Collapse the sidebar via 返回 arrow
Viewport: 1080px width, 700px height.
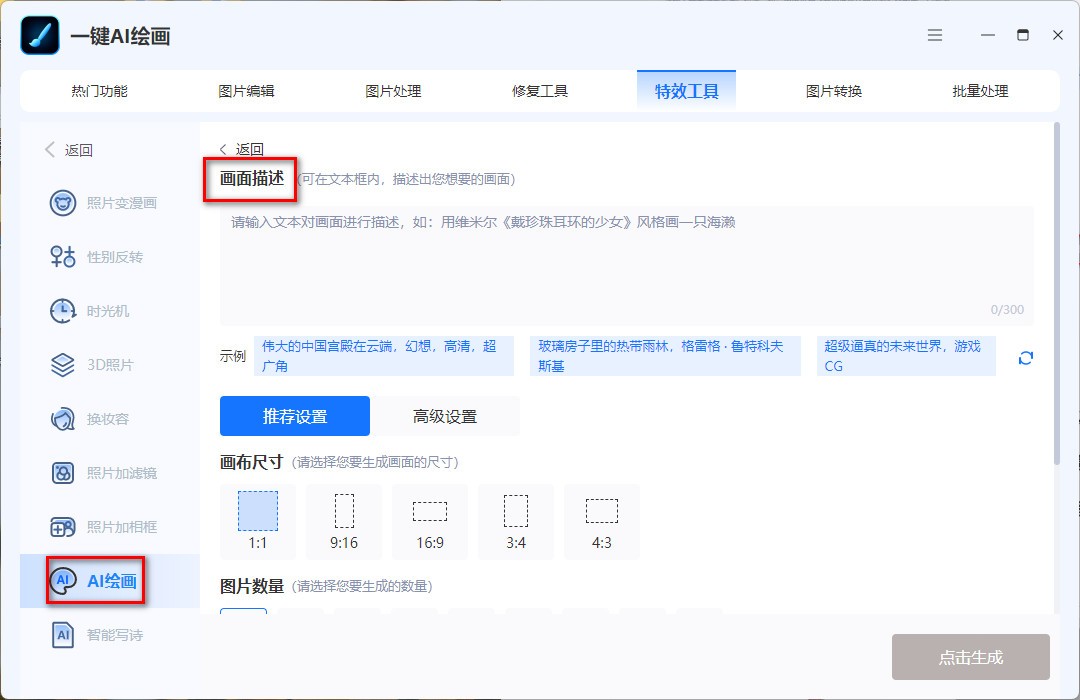tap(70, 149)
